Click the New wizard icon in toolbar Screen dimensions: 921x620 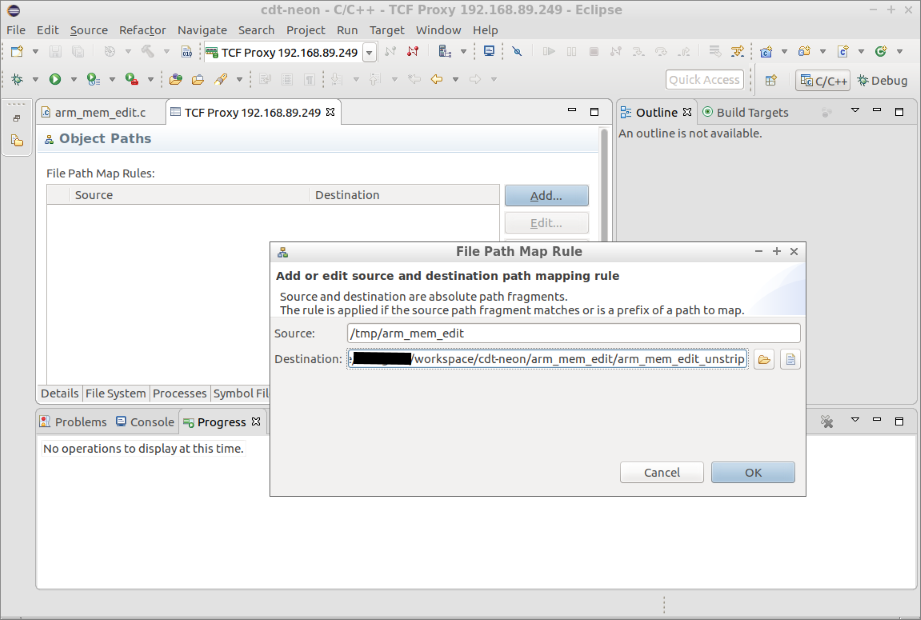17,52
